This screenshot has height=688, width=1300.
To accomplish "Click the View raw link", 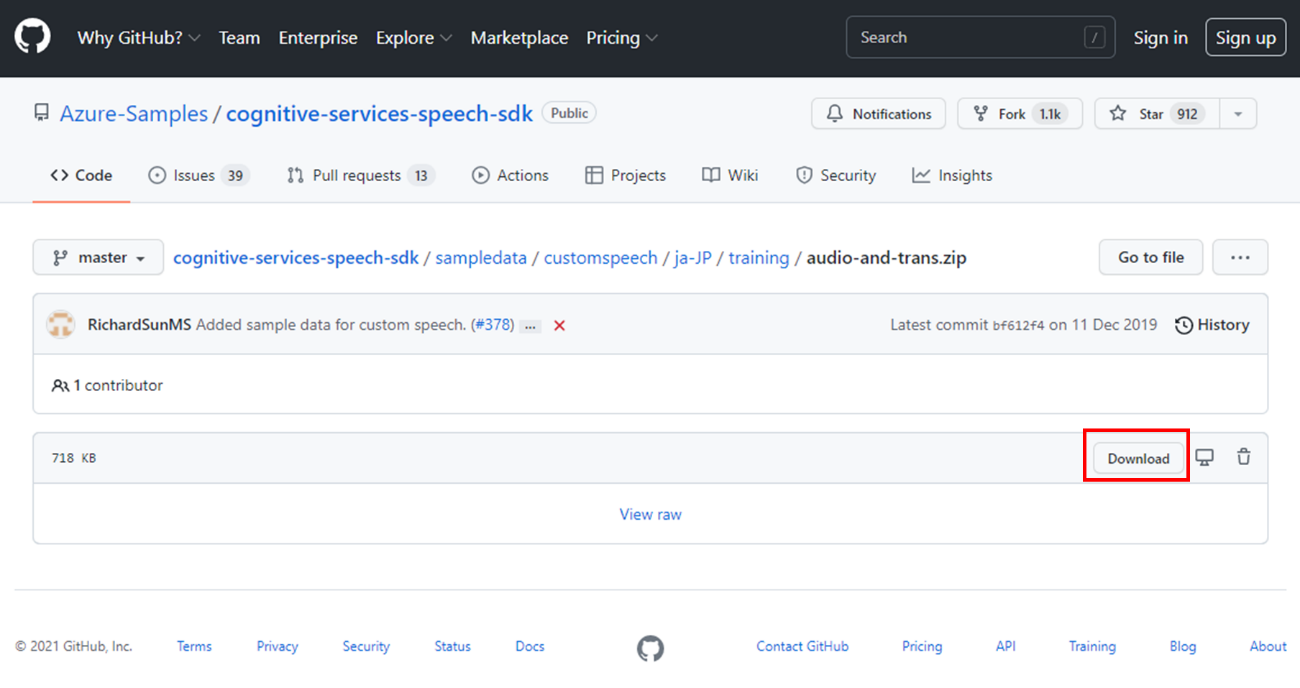I will tap(650, 514).
